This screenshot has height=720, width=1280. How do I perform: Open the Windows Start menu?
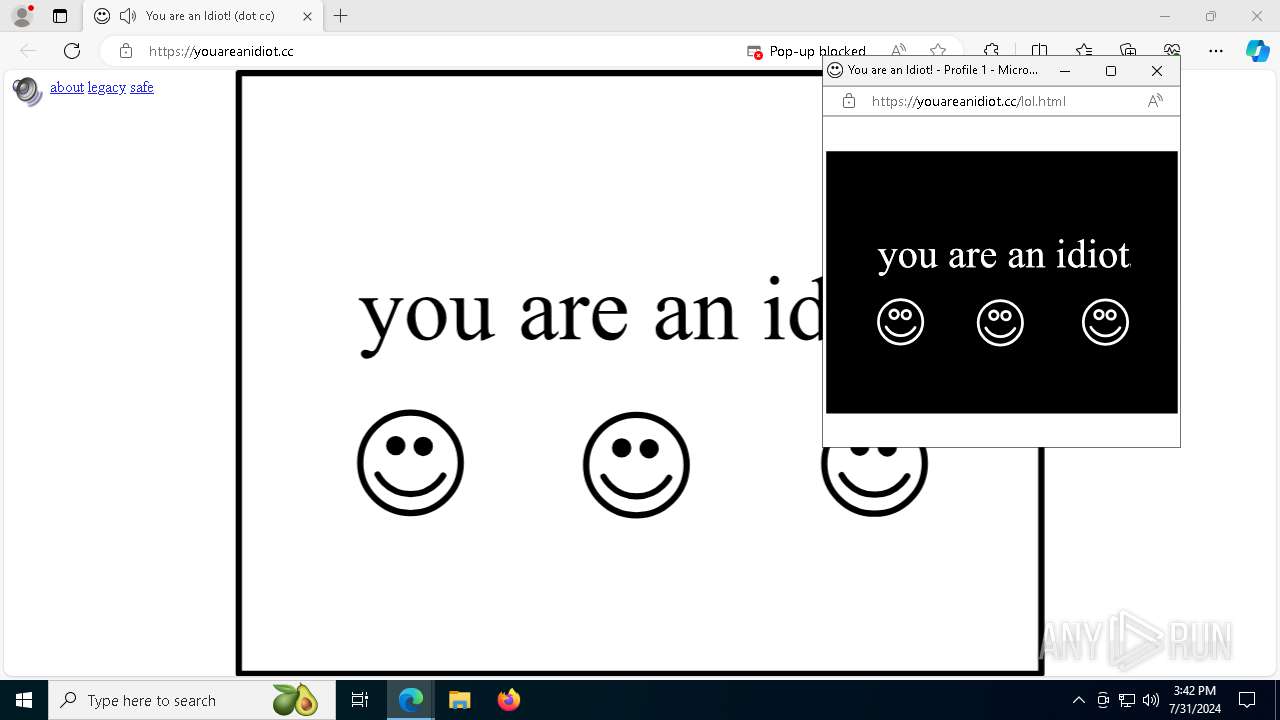tap(24, 700)
